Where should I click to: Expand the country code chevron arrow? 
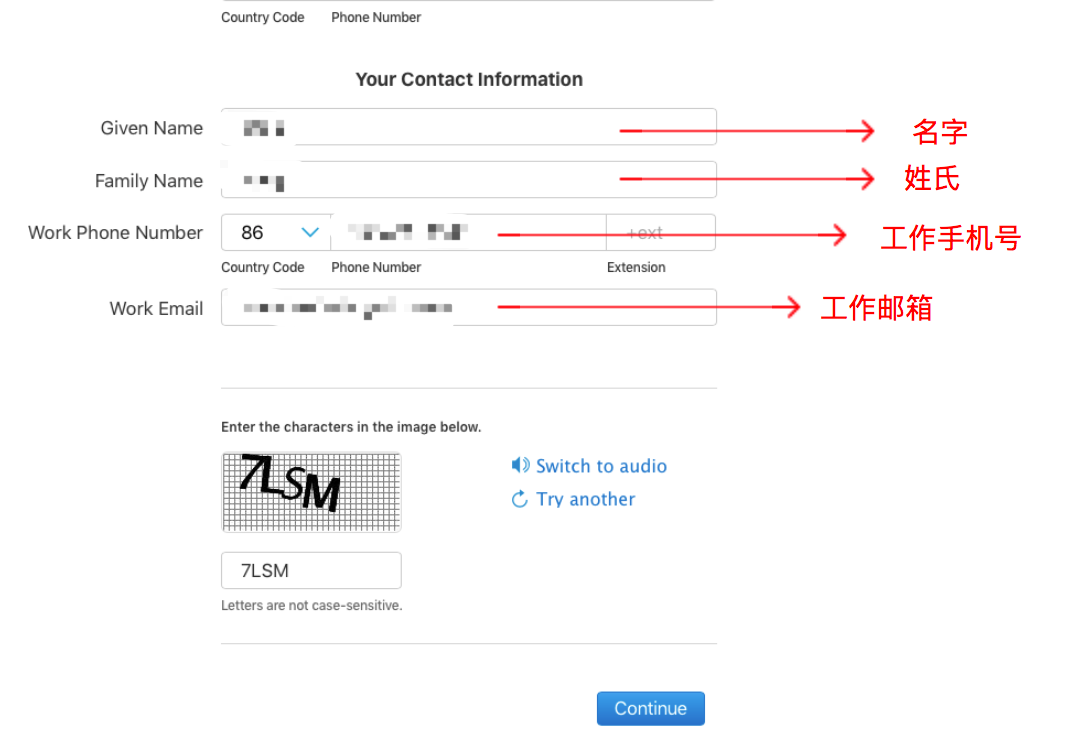pyautogui.click(x=310, y=233)
